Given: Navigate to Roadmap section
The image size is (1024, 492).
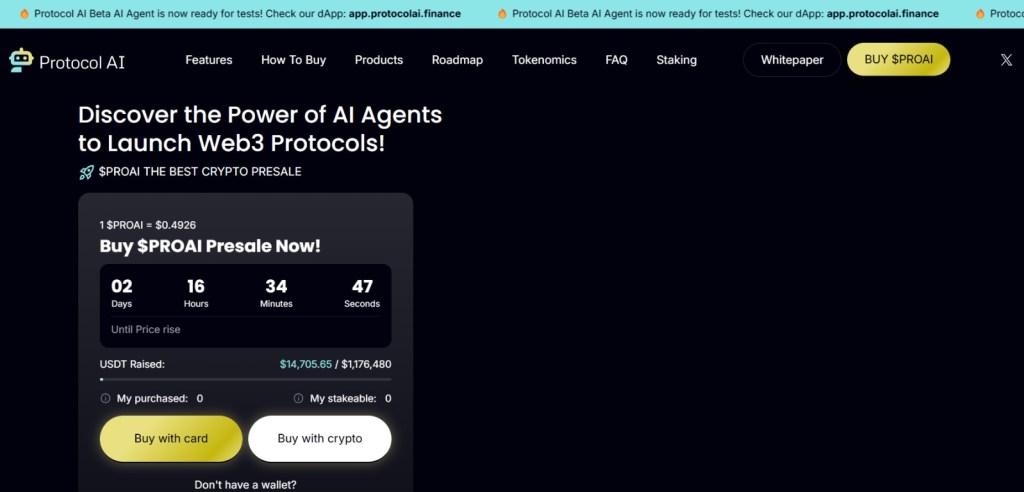Looking at the screenshot, I should coord(457,60).
